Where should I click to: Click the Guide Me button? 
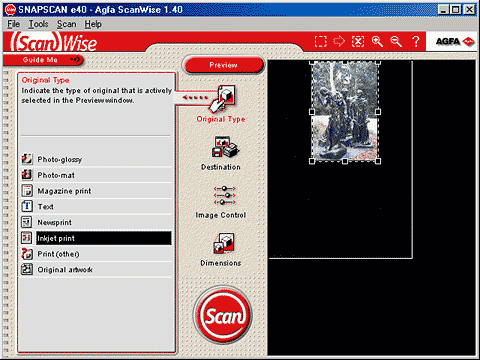tap(43, 60)
